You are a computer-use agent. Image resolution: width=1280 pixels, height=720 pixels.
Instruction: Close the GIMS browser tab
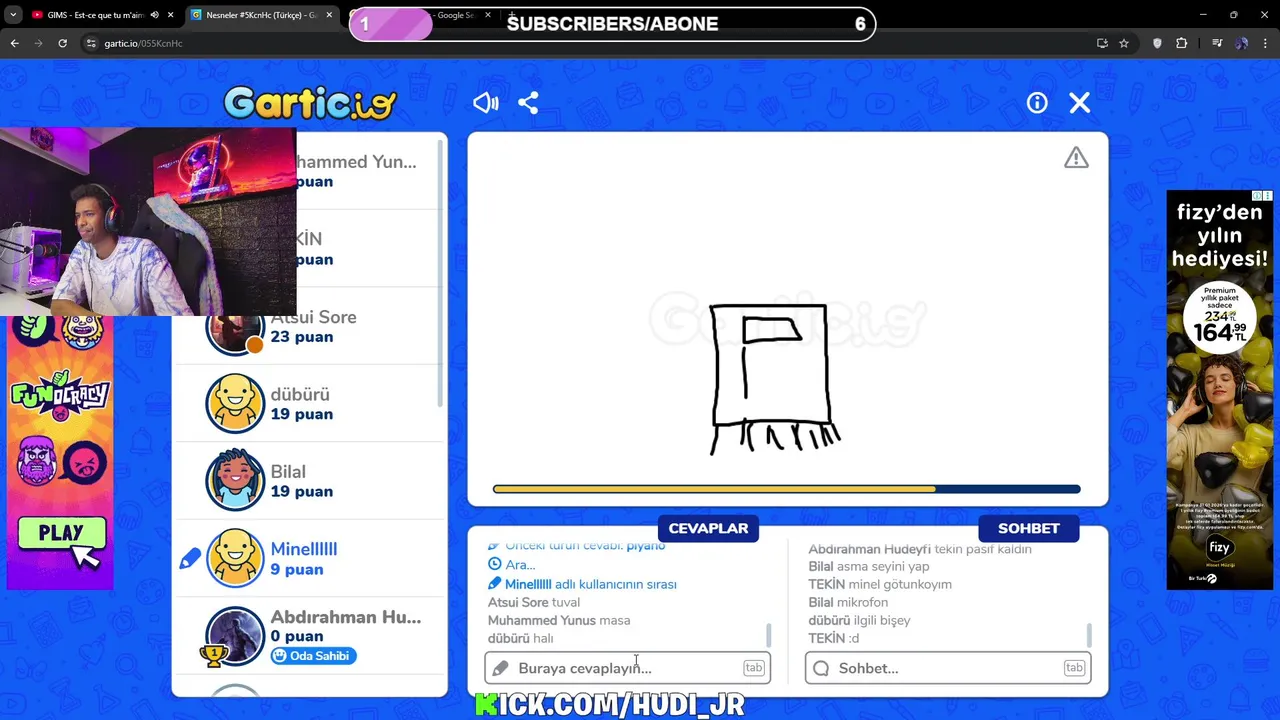point(170,15)
